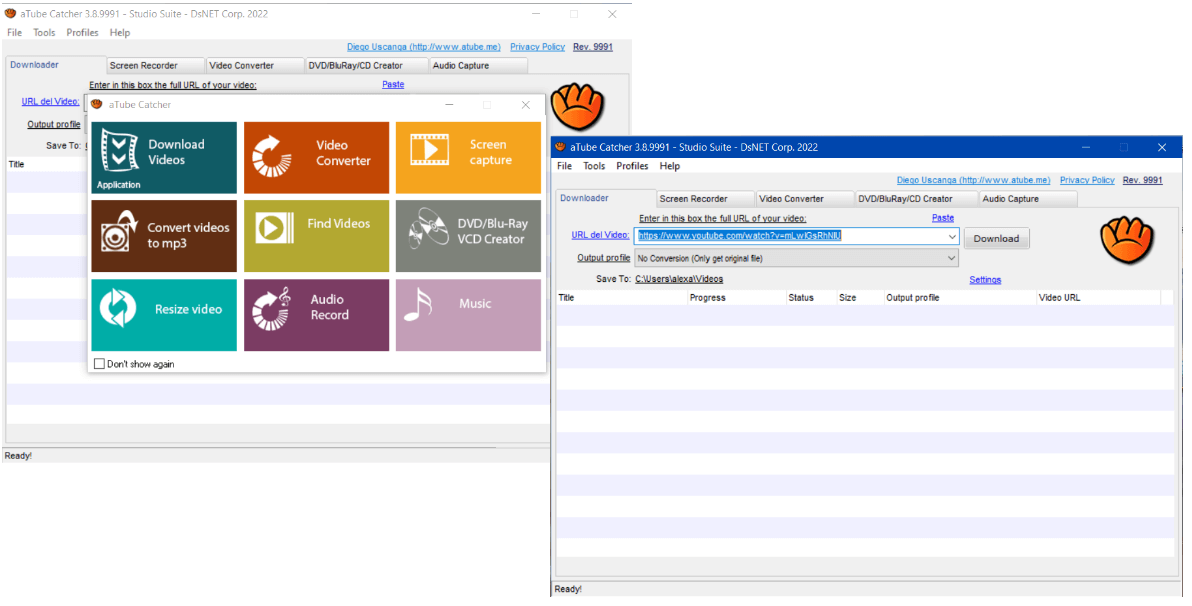The image size is (1192, 606).
Task: Click URL del Video label link in left window
Action: (x=50, y=102)
